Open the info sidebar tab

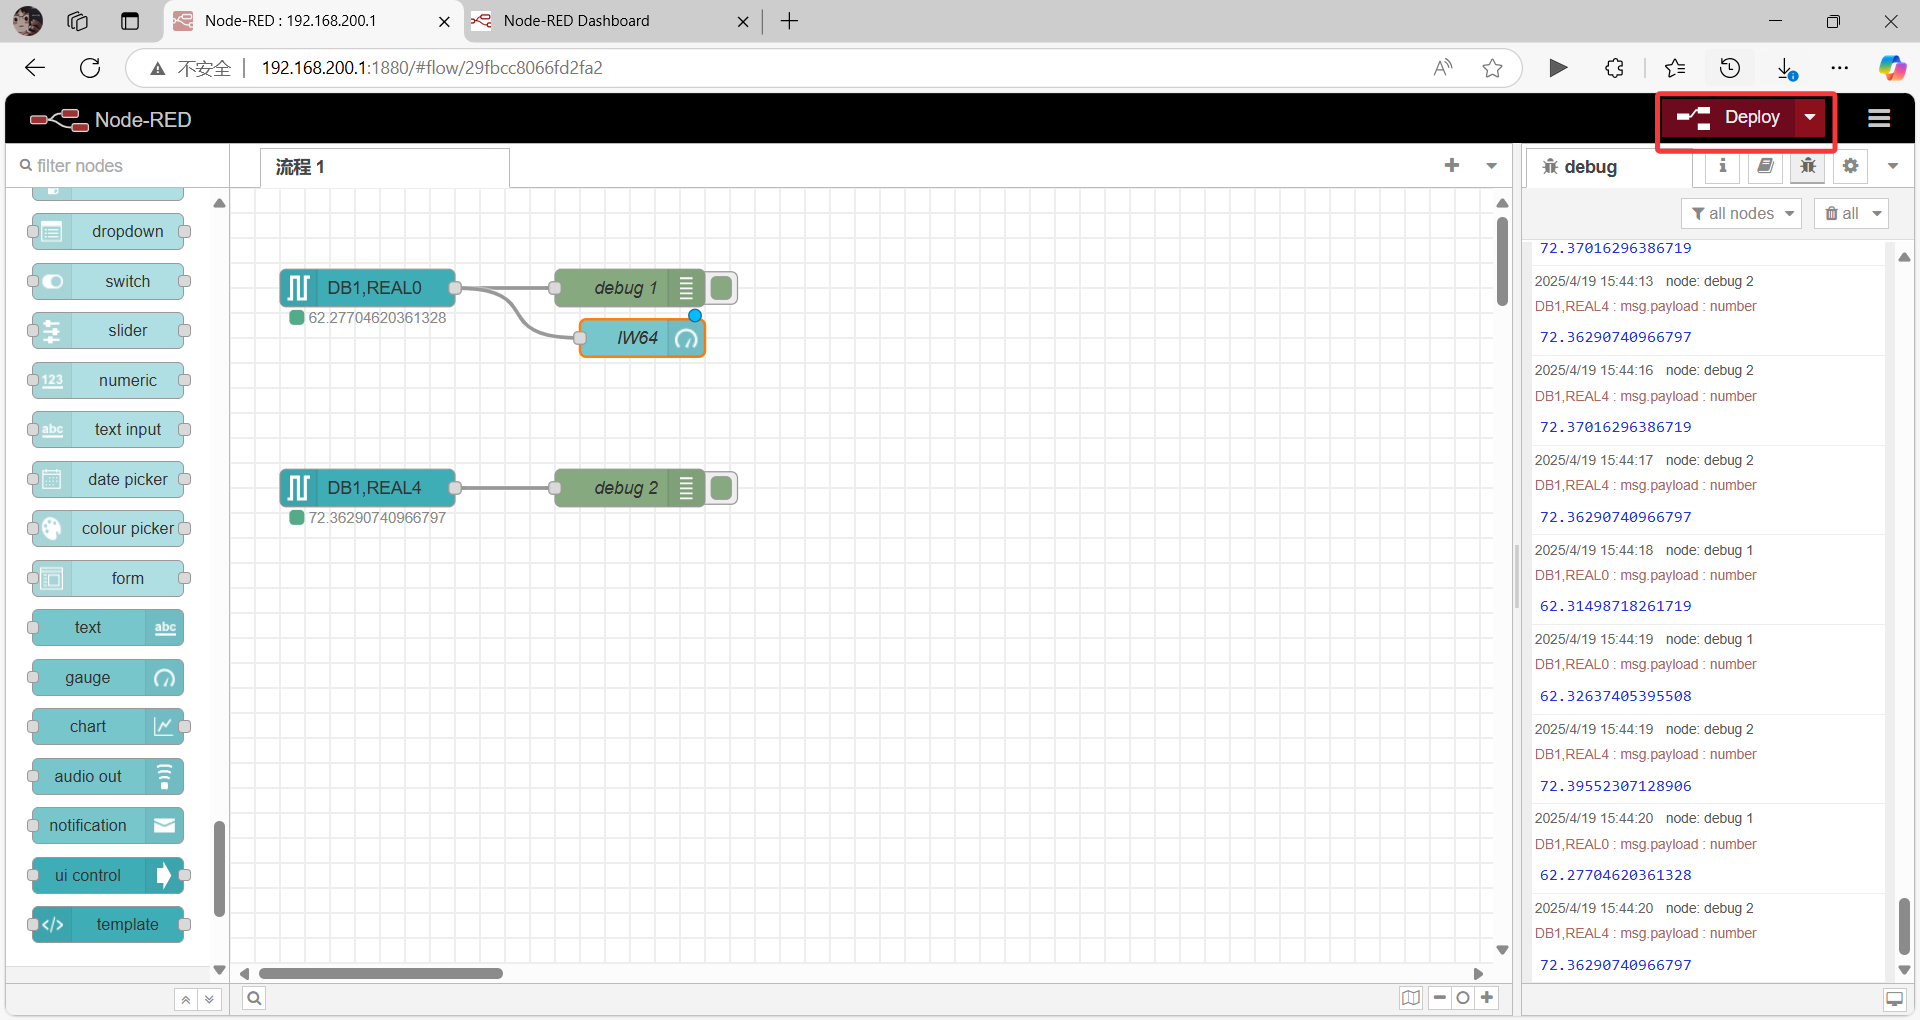click(x=1722, y=166)
